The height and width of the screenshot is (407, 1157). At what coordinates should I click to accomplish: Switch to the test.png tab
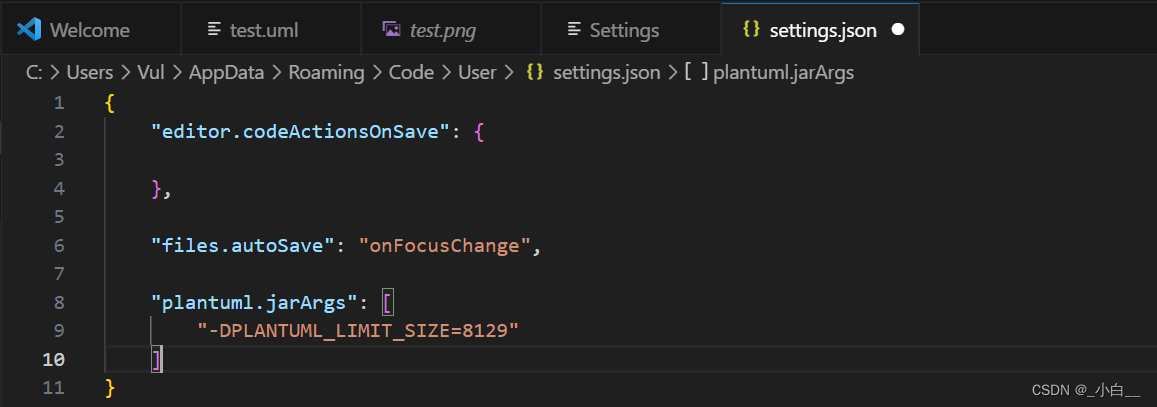(442, 30)
